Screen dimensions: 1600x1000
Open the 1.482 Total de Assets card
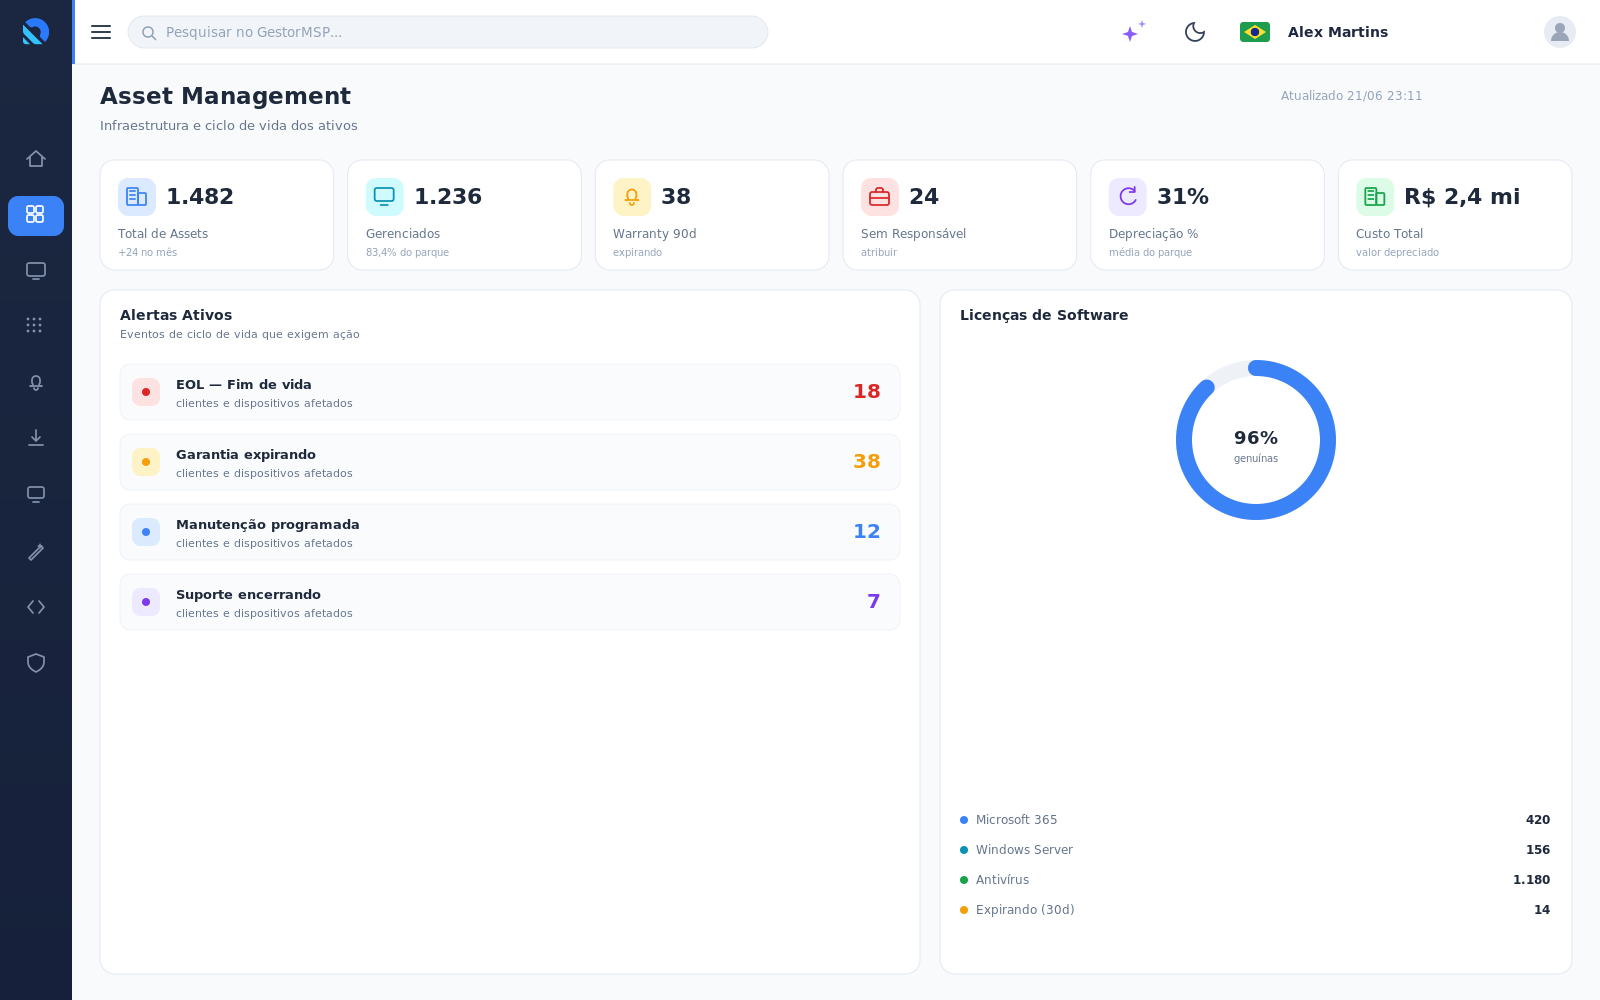217,215
